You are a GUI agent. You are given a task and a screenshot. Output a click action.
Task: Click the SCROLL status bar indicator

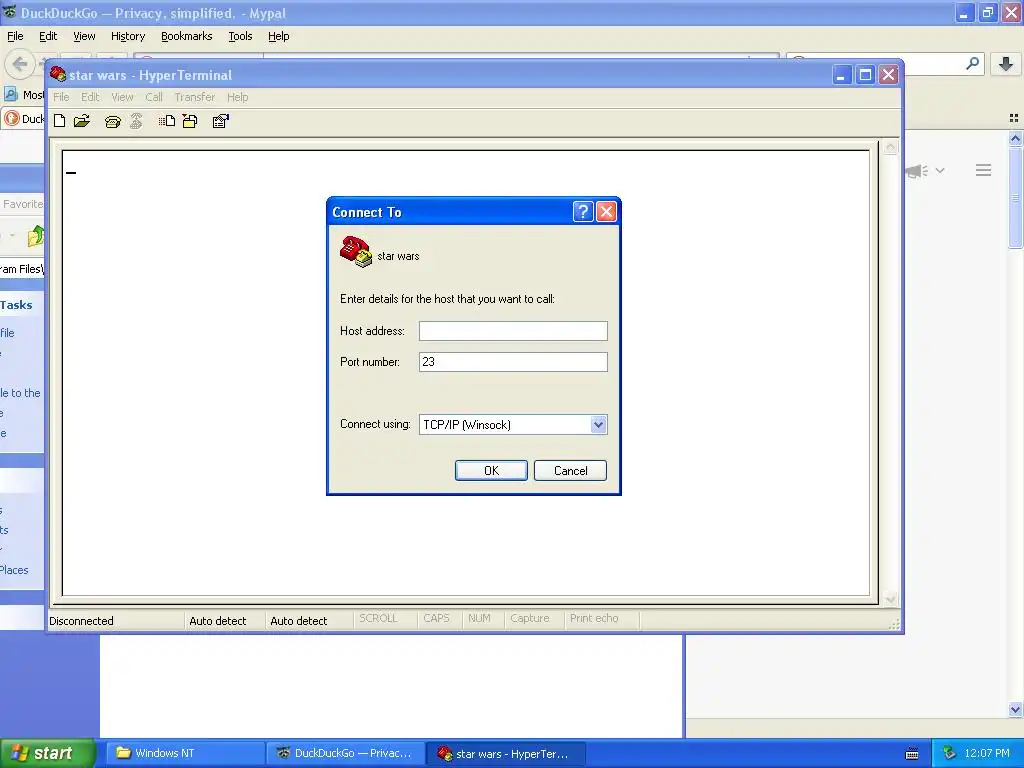pyautogui.click(x=378, y=618)
